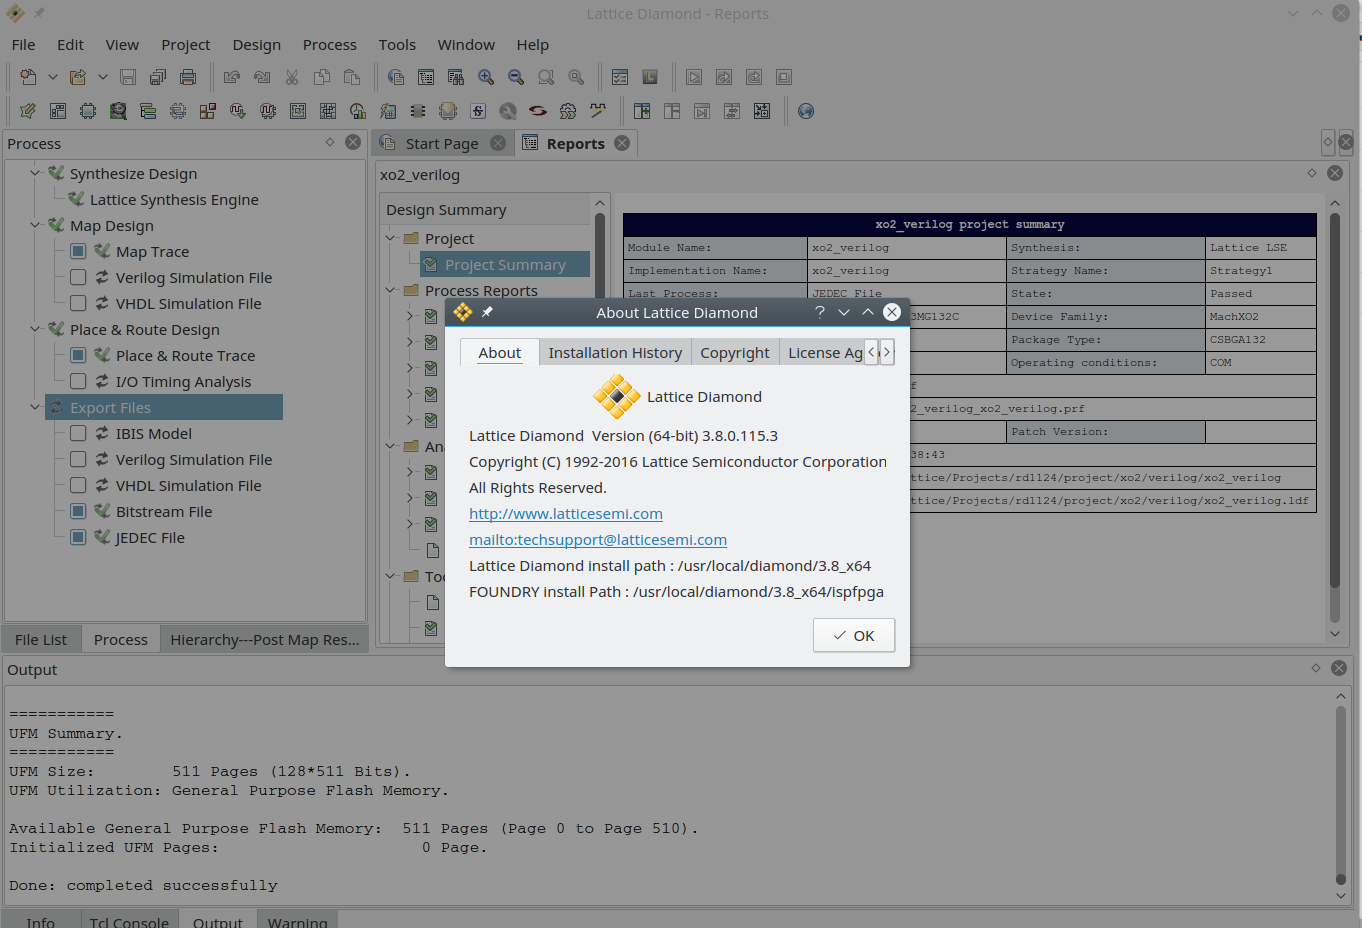Switch to the Copyright tab

click(735, 353)
